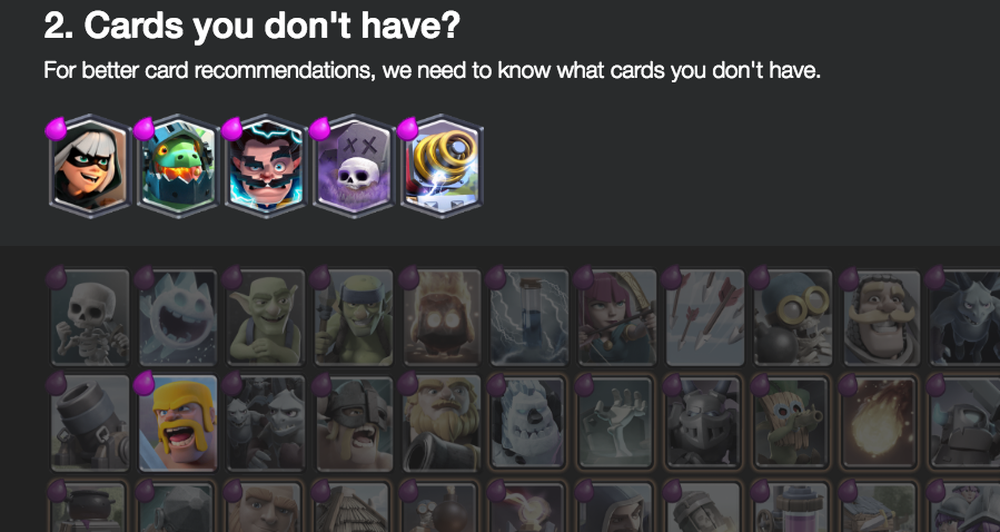Click the Fireball spell card

point(881,423)
